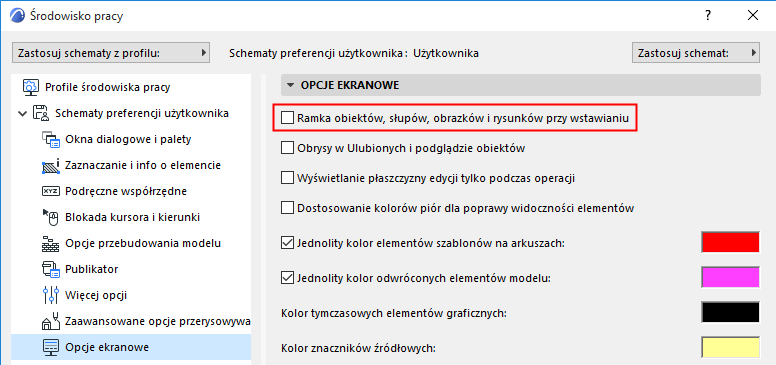This screenshot has height=365, width=776.
Task: Click the Podręczne współrzędne XYZ icon
Action: point(51,191)
